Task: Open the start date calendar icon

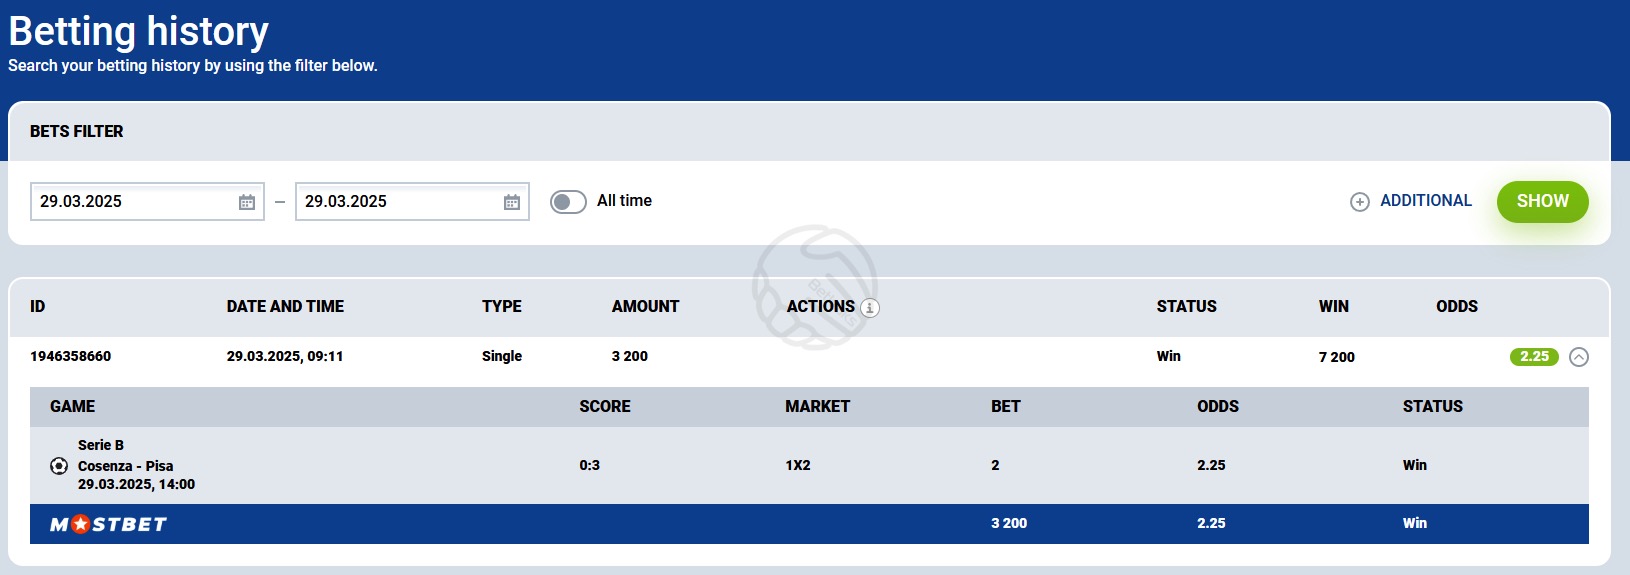Action: 247,202
